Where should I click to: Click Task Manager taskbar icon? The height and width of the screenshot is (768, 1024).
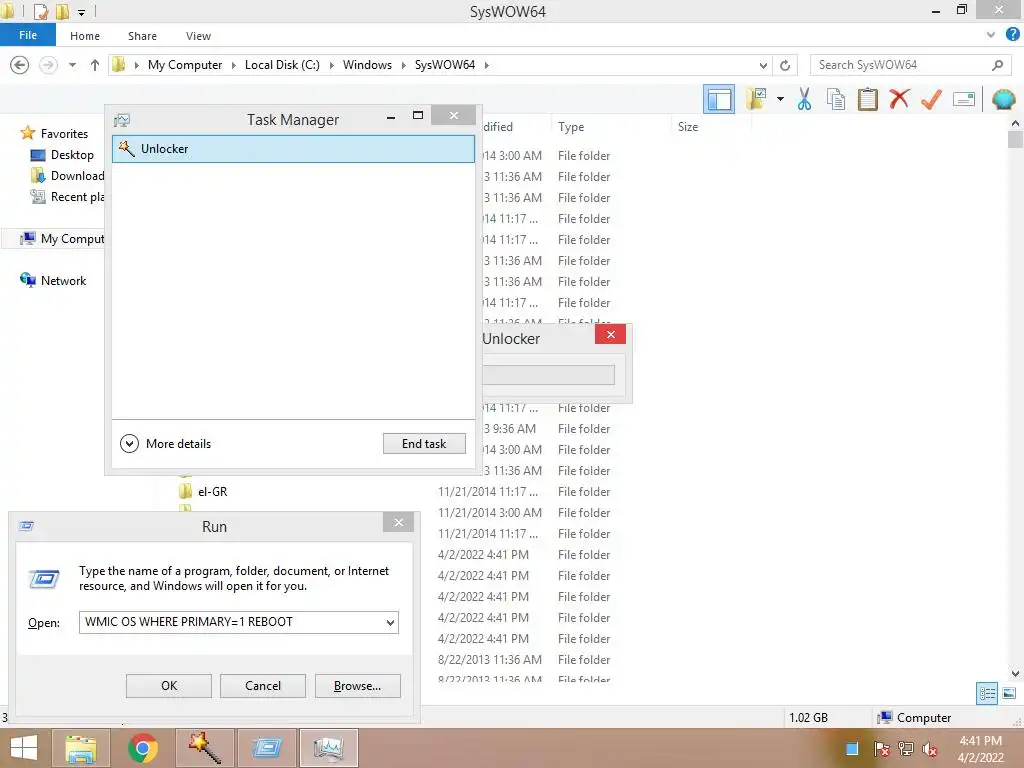(328, 748)
